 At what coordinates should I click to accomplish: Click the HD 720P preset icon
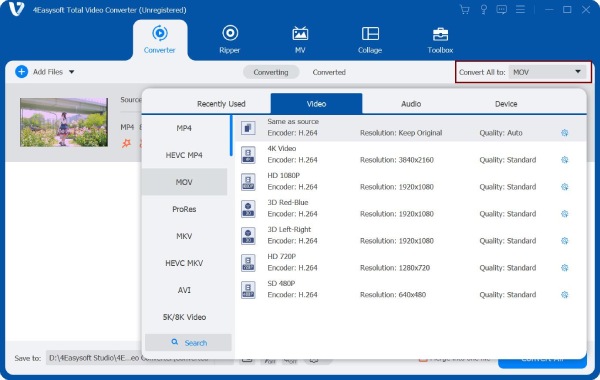point(248,263)
